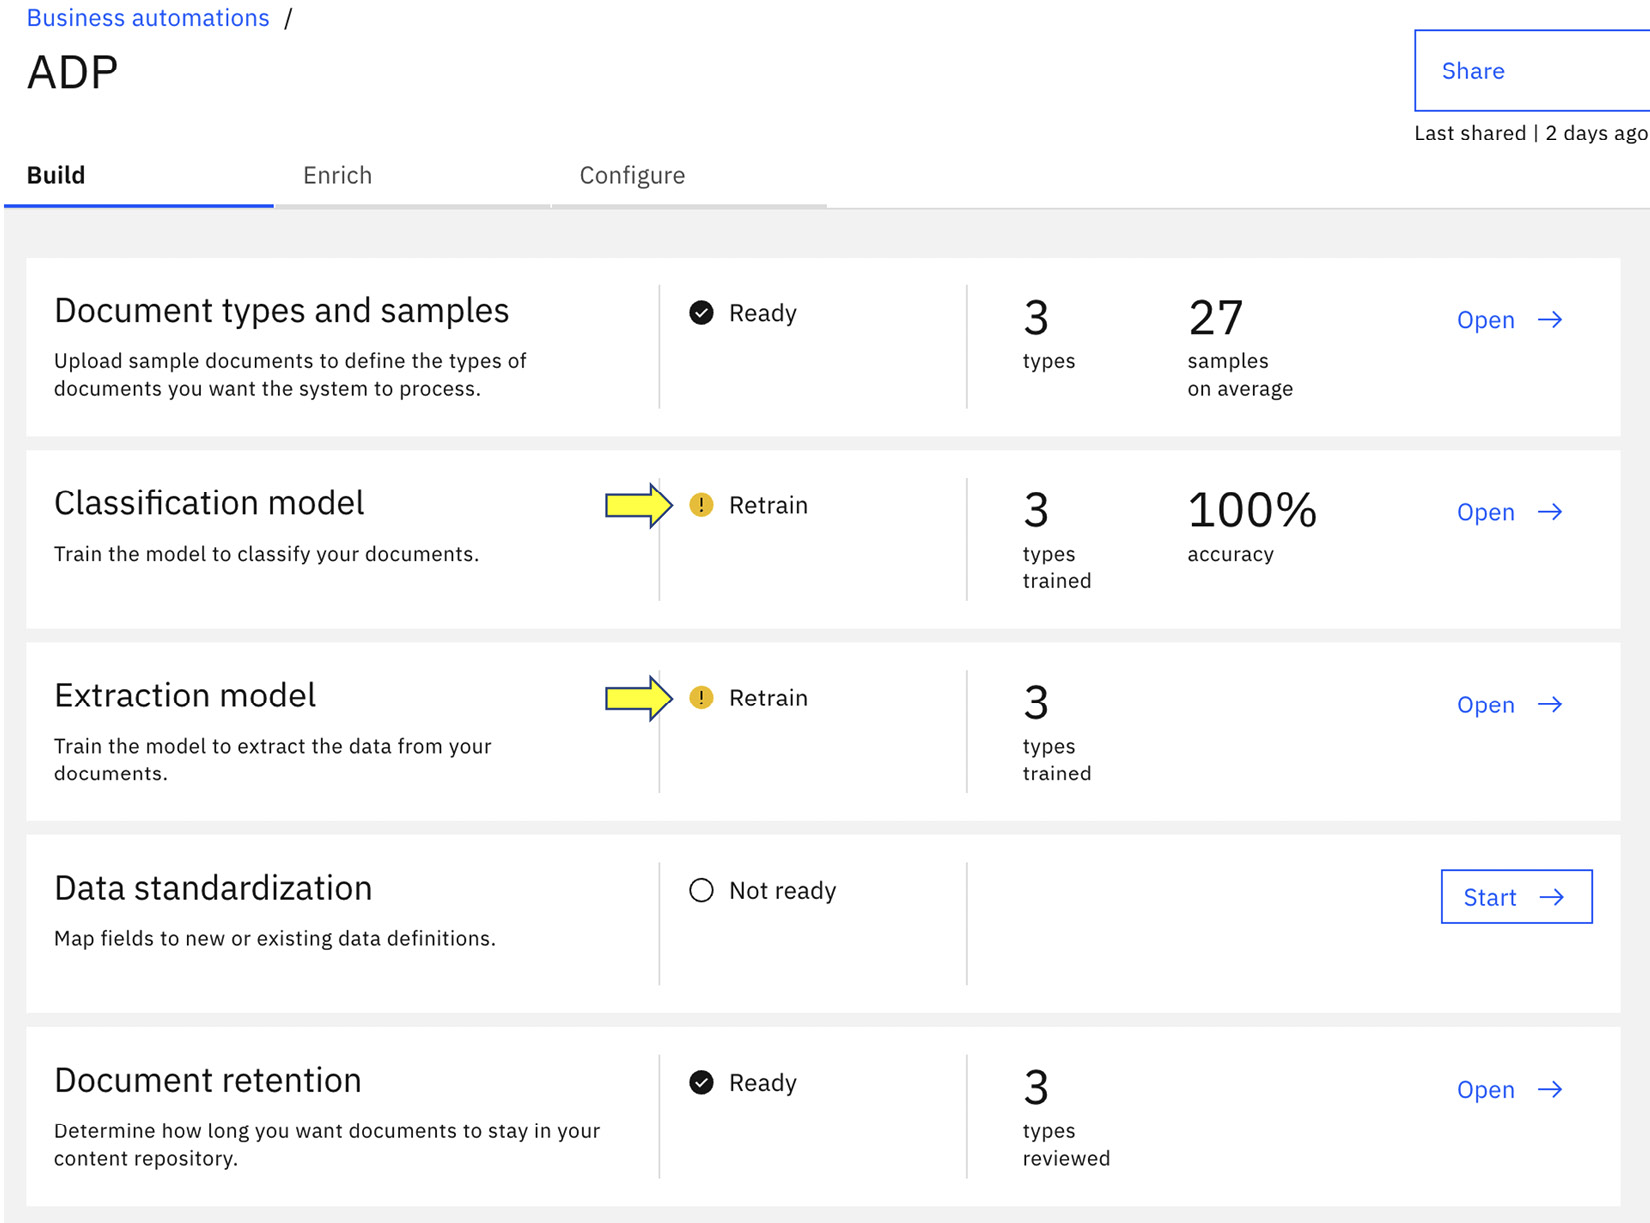Click 'Retrain' status text in Extraction model row

click(768, 698)
